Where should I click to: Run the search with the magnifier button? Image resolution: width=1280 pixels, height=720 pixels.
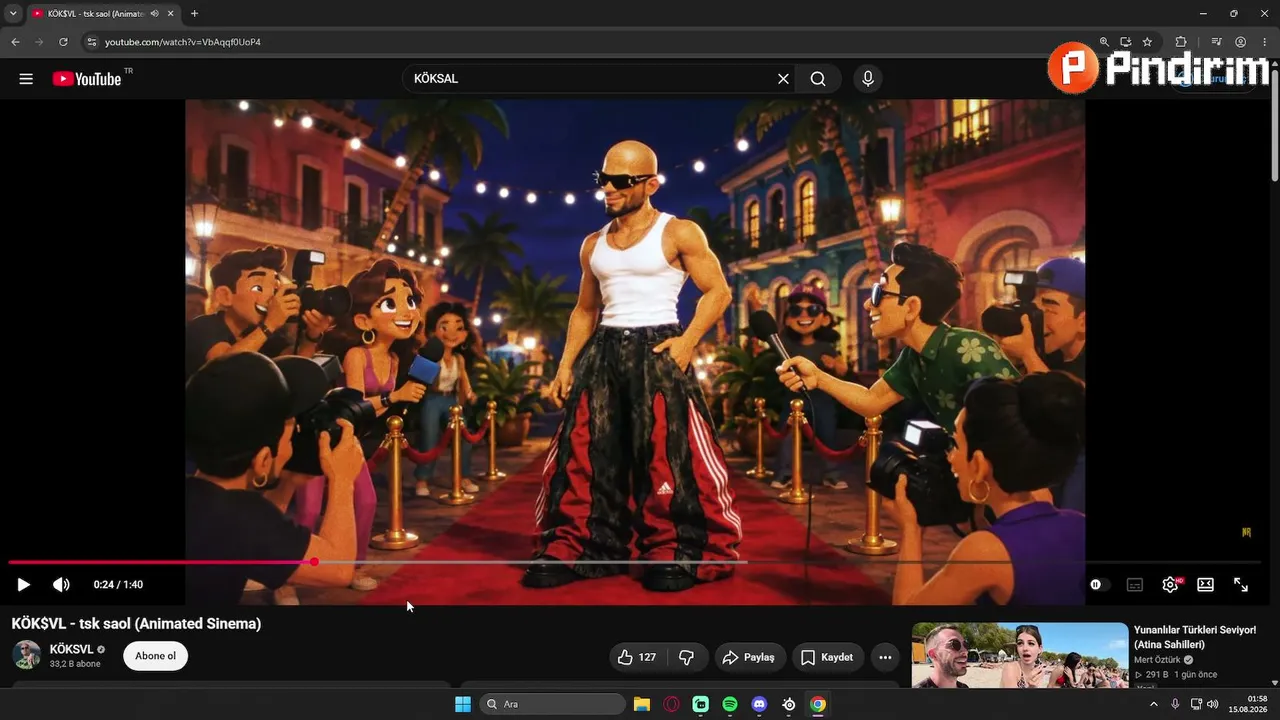tap(818, 79)
